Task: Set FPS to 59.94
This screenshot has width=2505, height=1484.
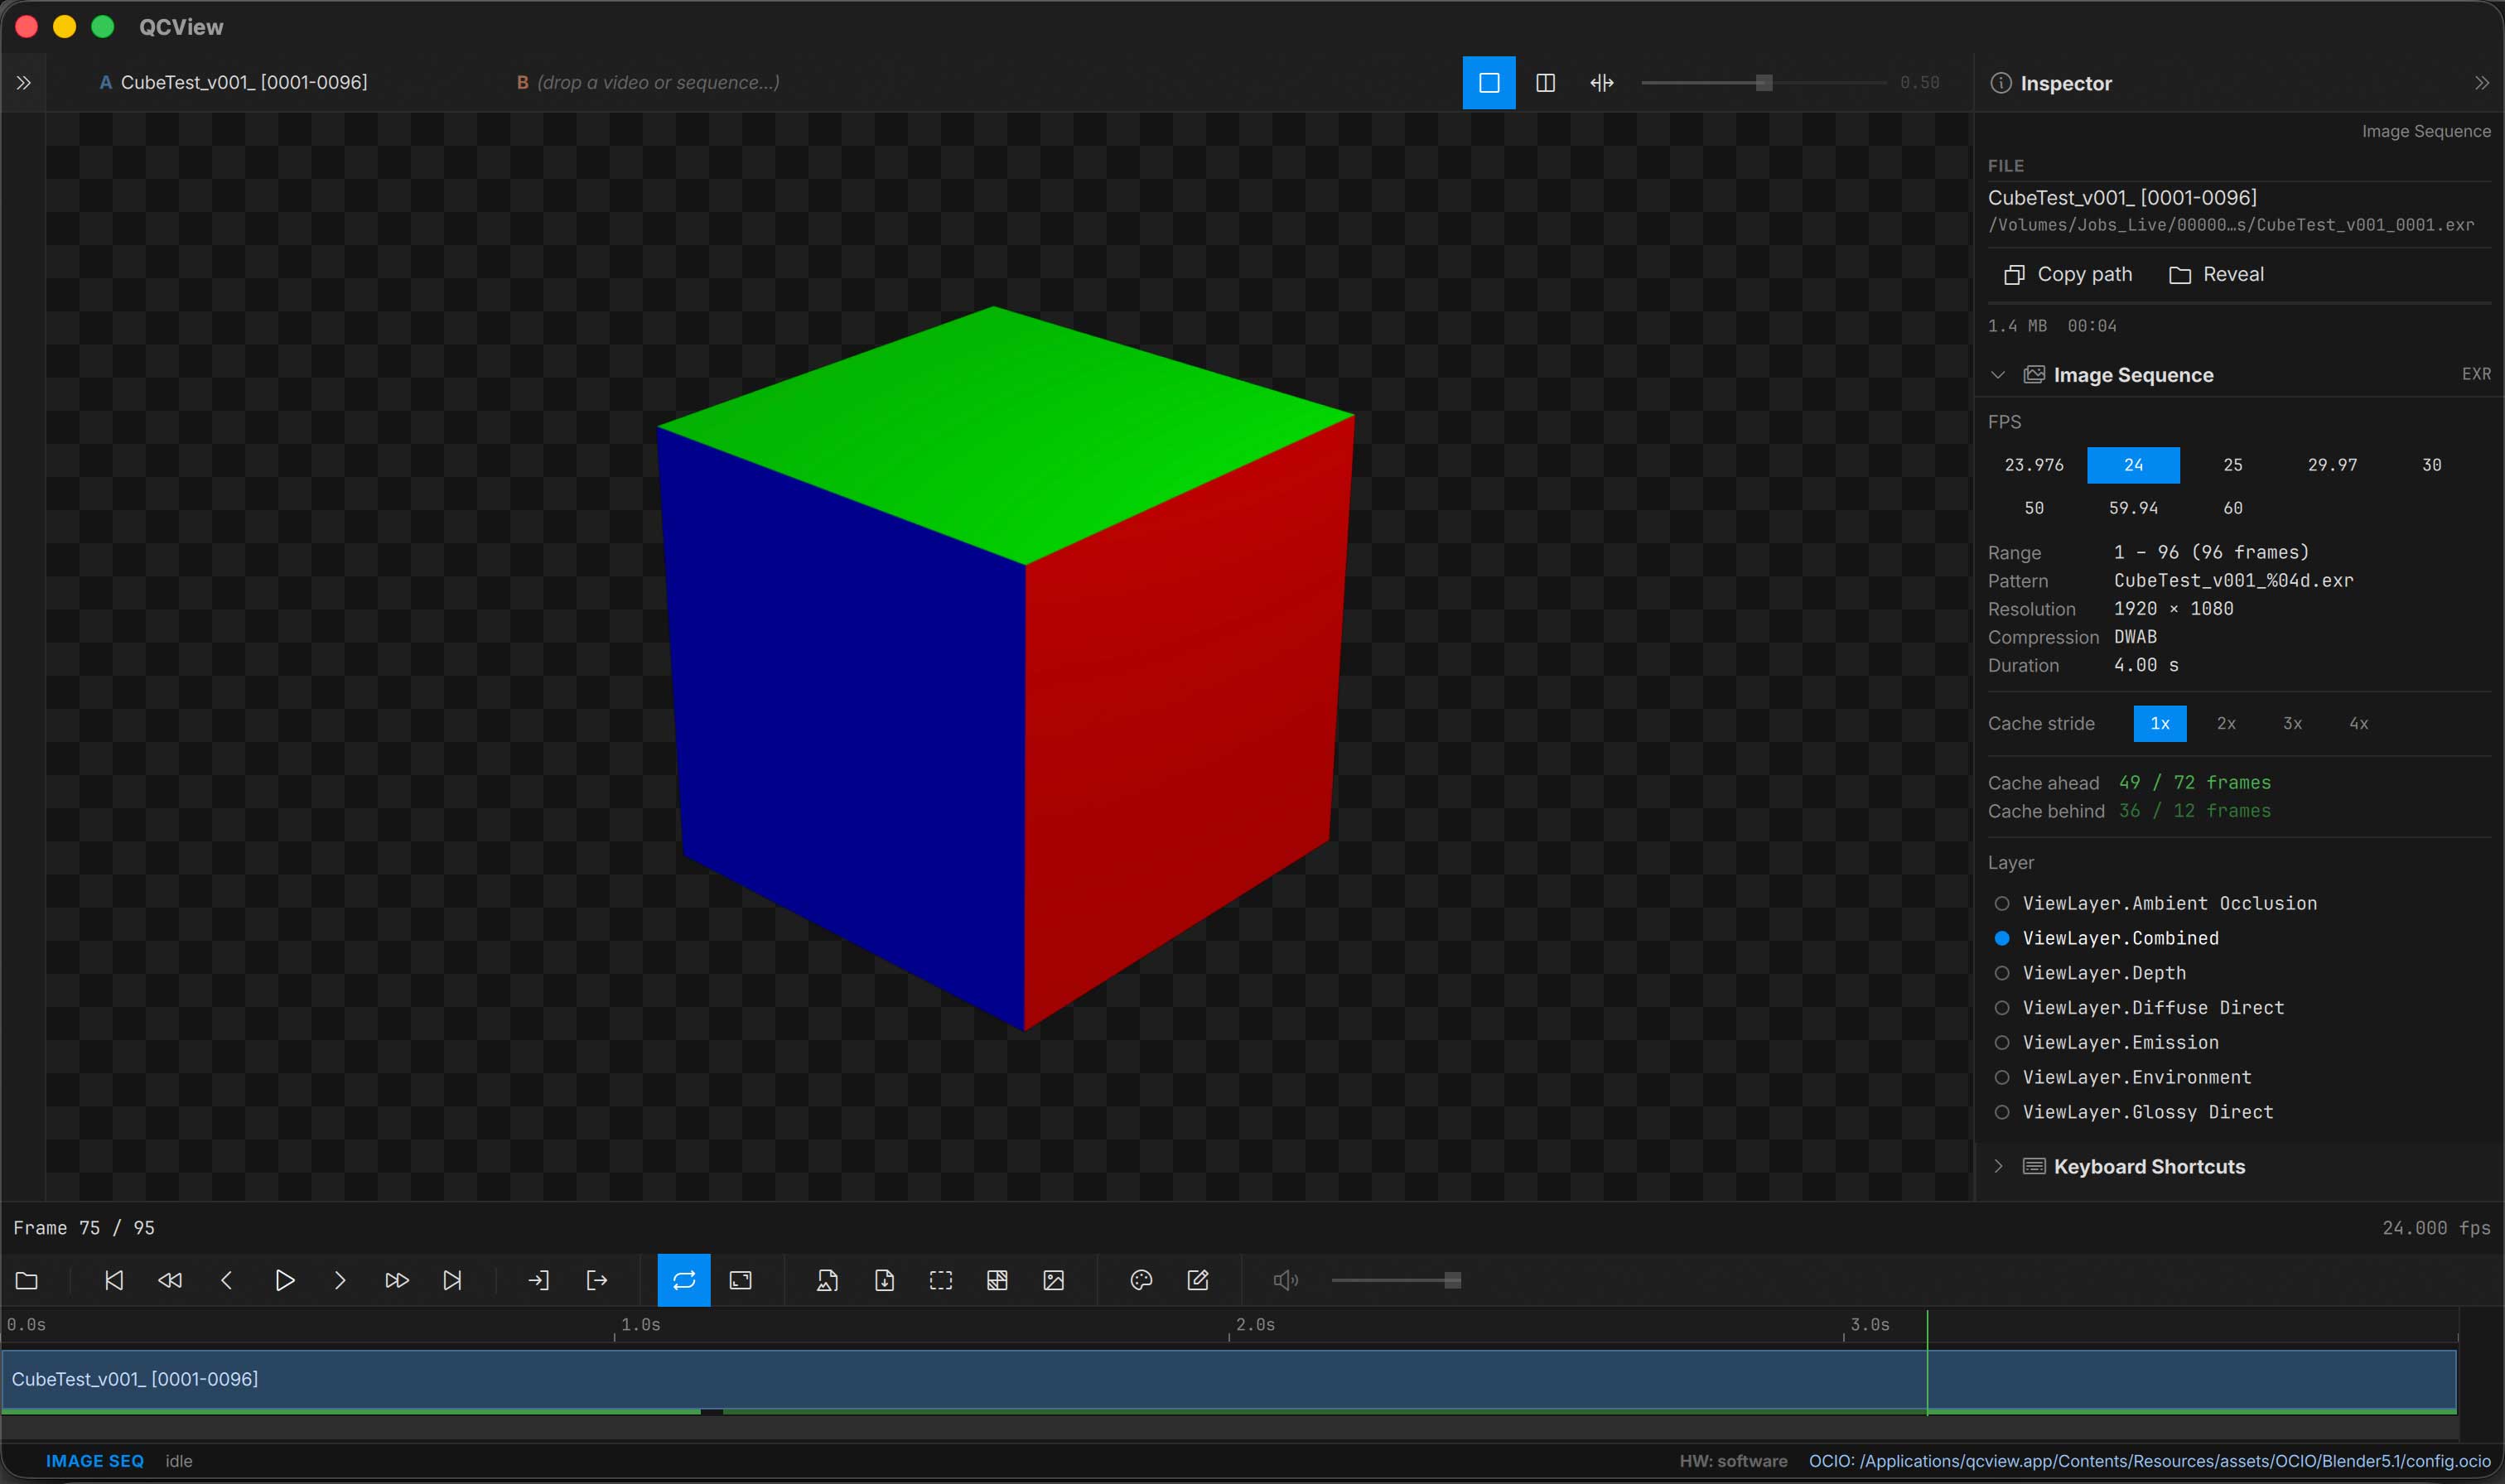Action: point(2133,508)
